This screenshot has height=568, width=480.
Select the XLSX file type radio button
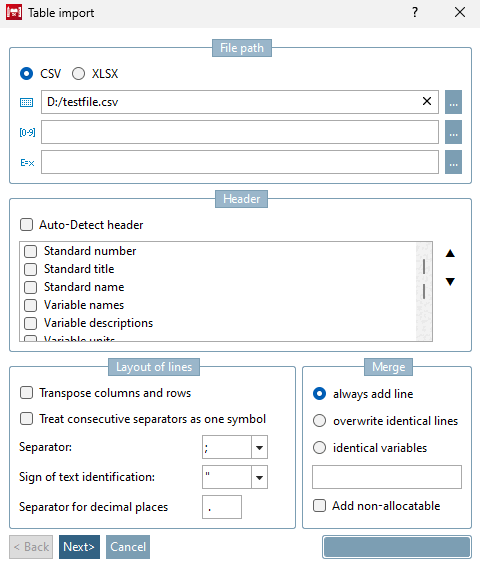pos(78,74)
